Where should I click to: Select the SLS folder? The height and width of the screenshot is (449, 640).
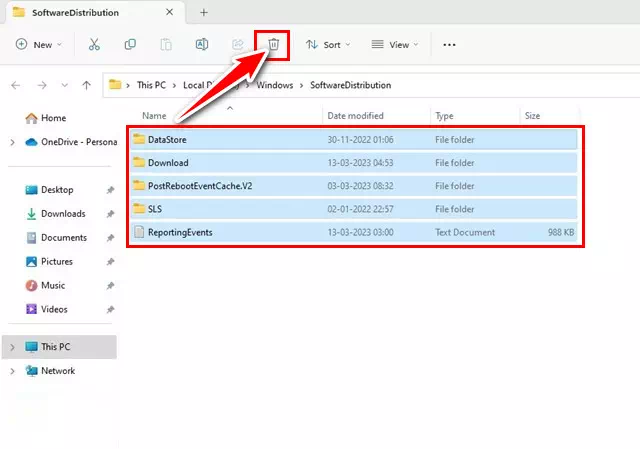point(354,209)
